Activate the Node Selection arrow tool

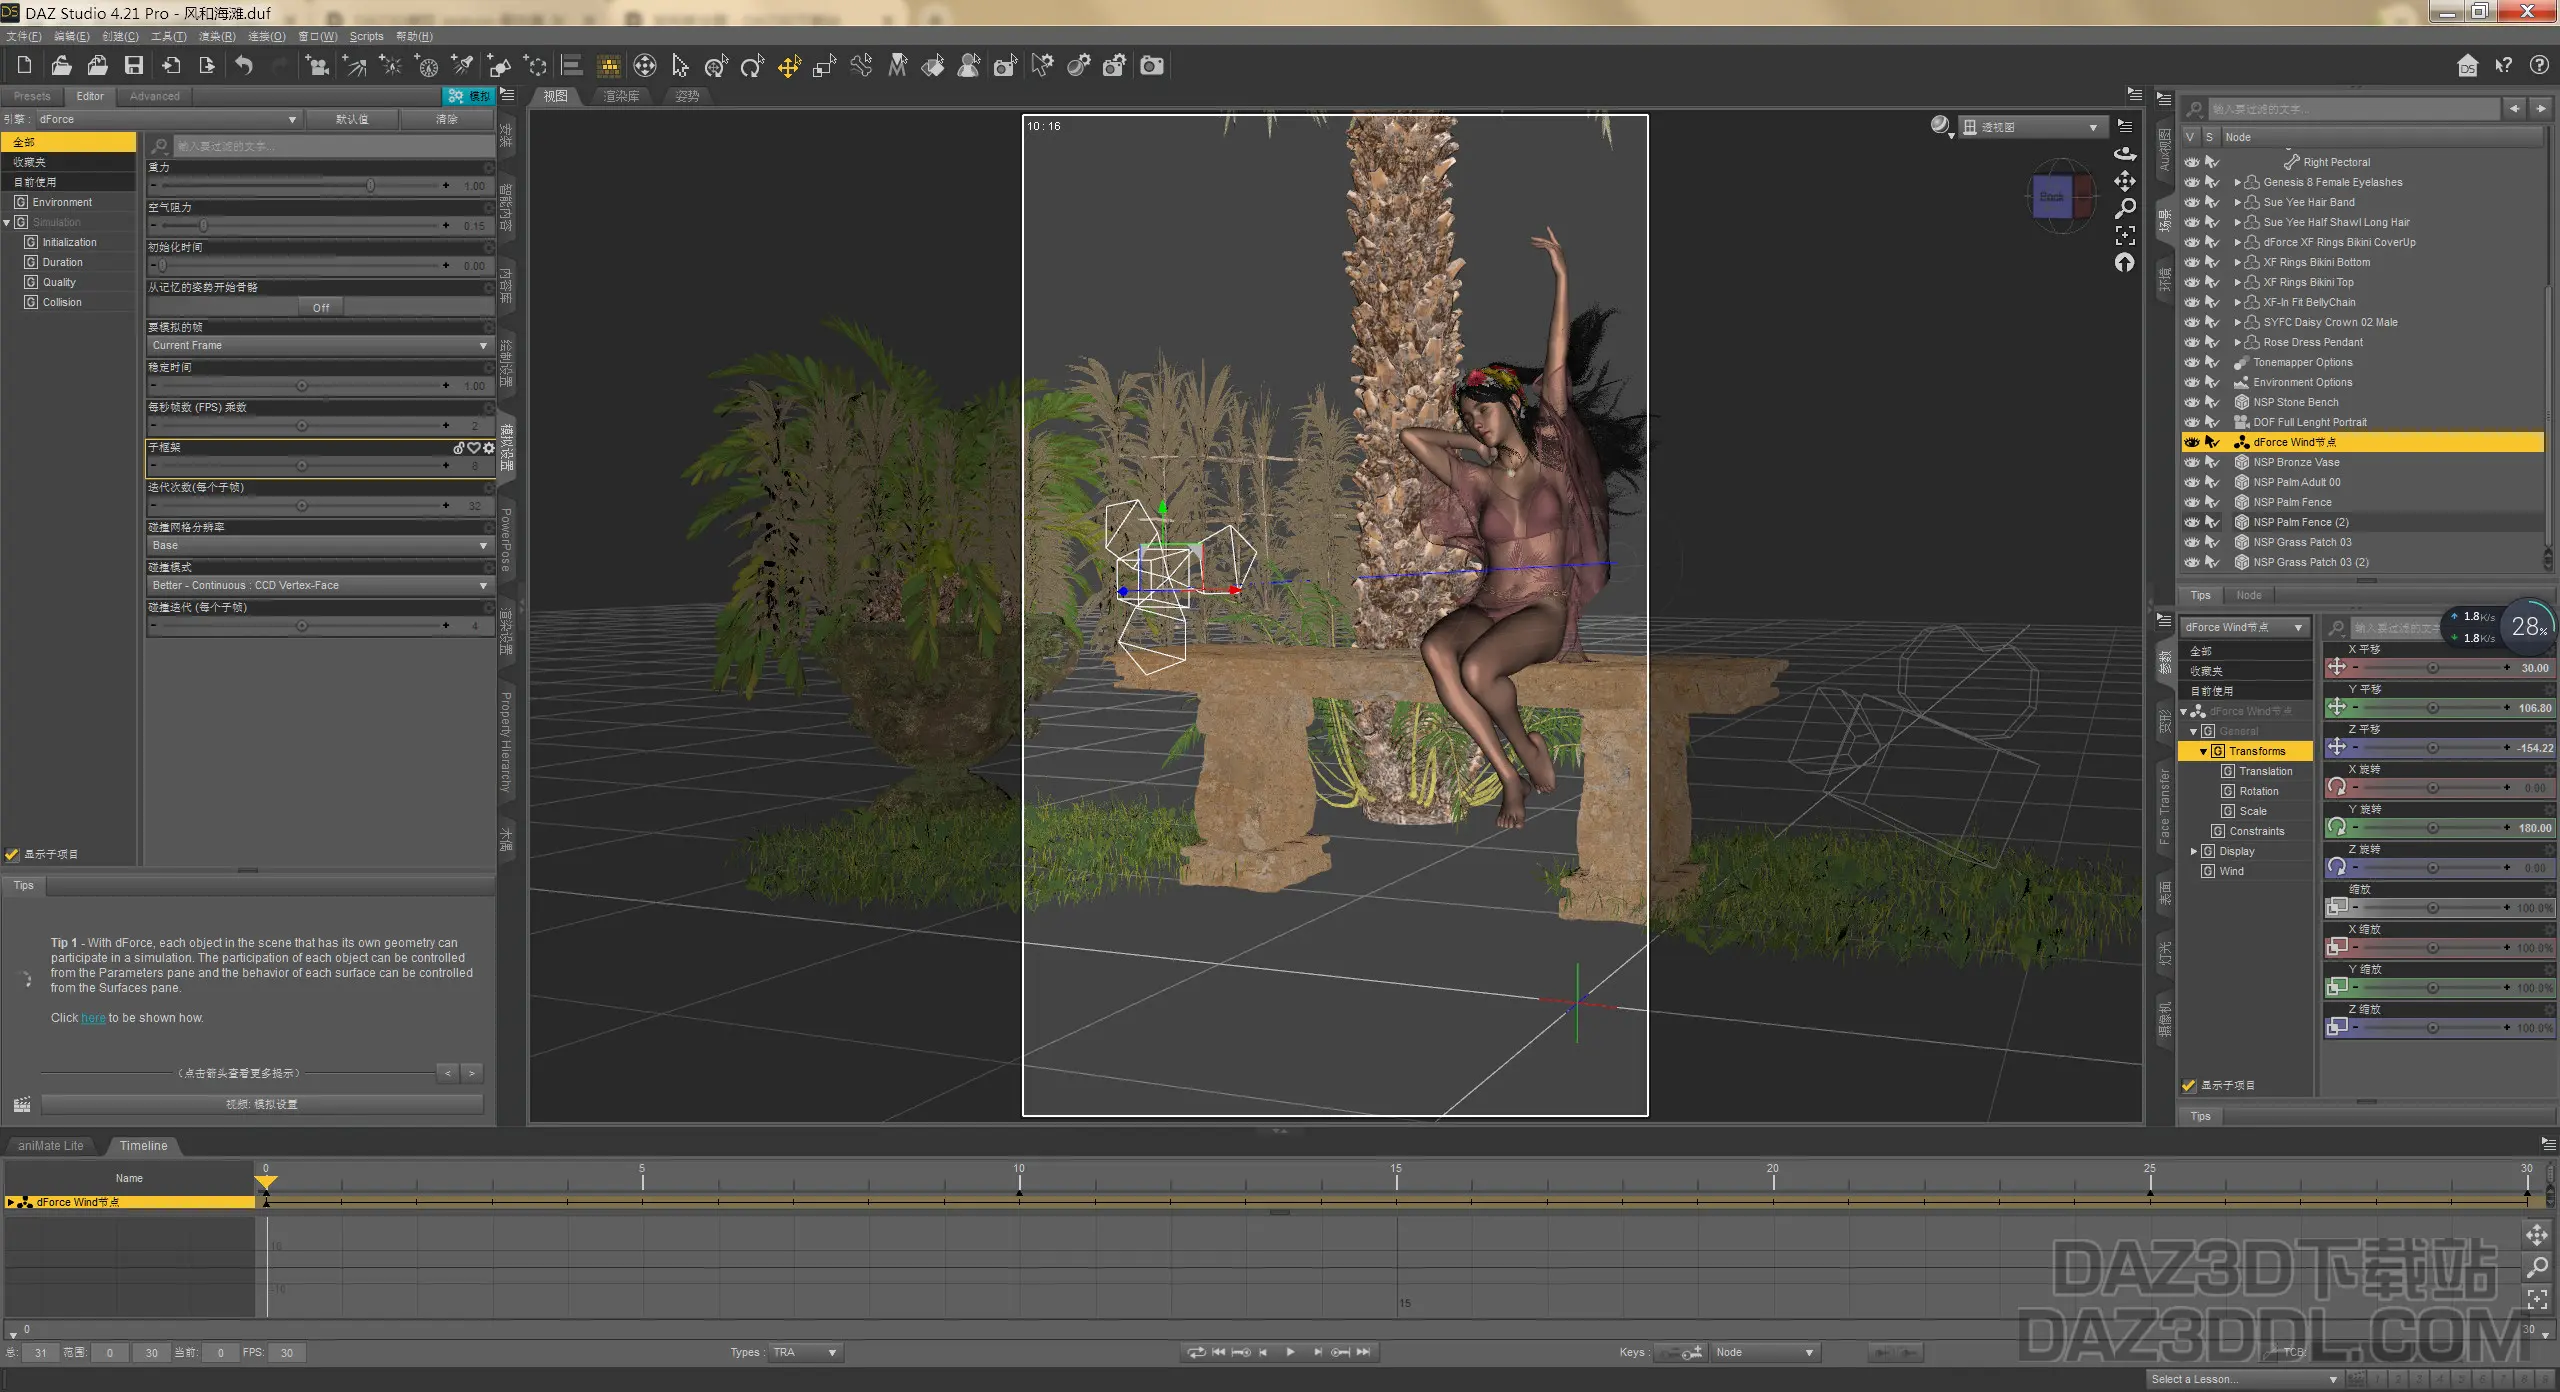[x=680, y=66]
